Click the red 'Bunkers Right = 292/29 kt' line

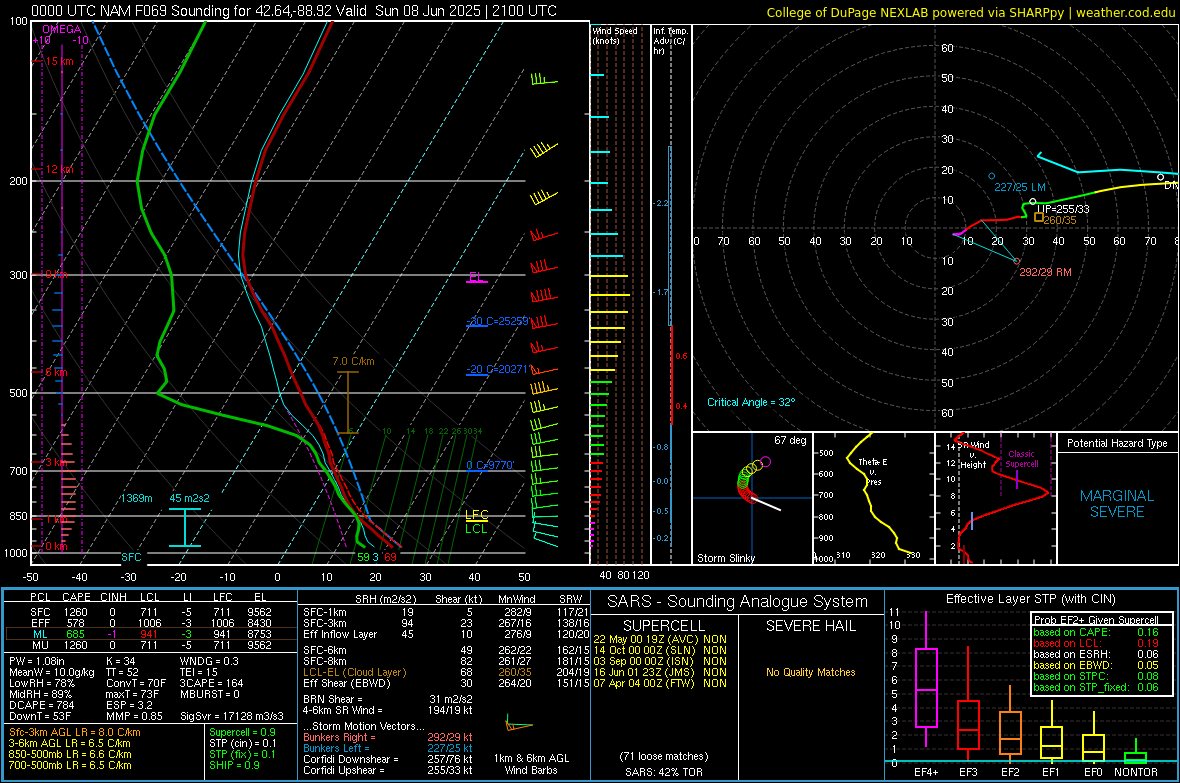388,738
